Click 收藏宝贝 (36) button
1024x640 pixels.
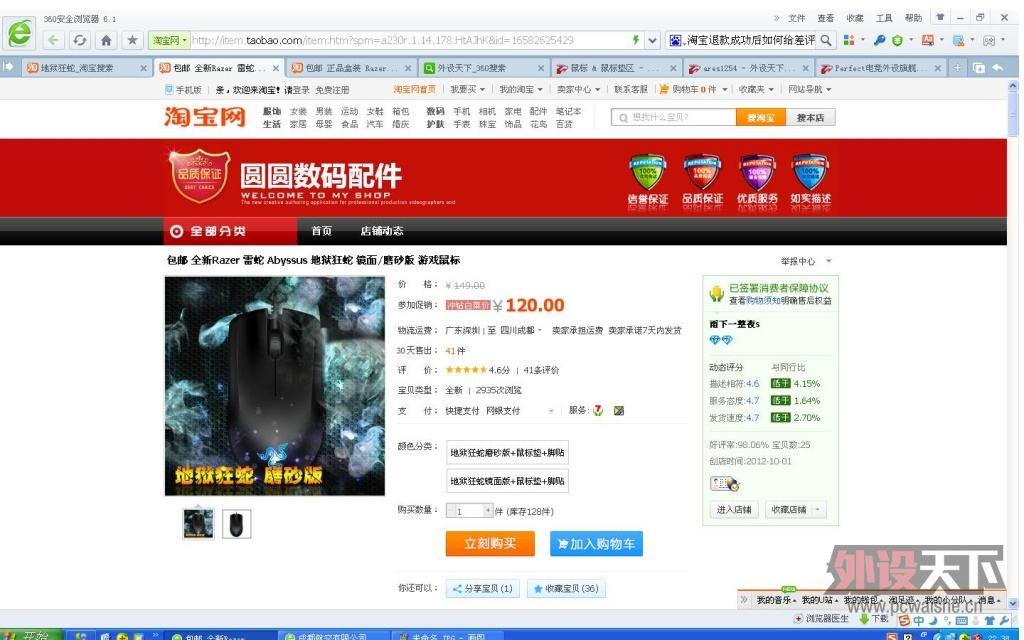[566, 588]
